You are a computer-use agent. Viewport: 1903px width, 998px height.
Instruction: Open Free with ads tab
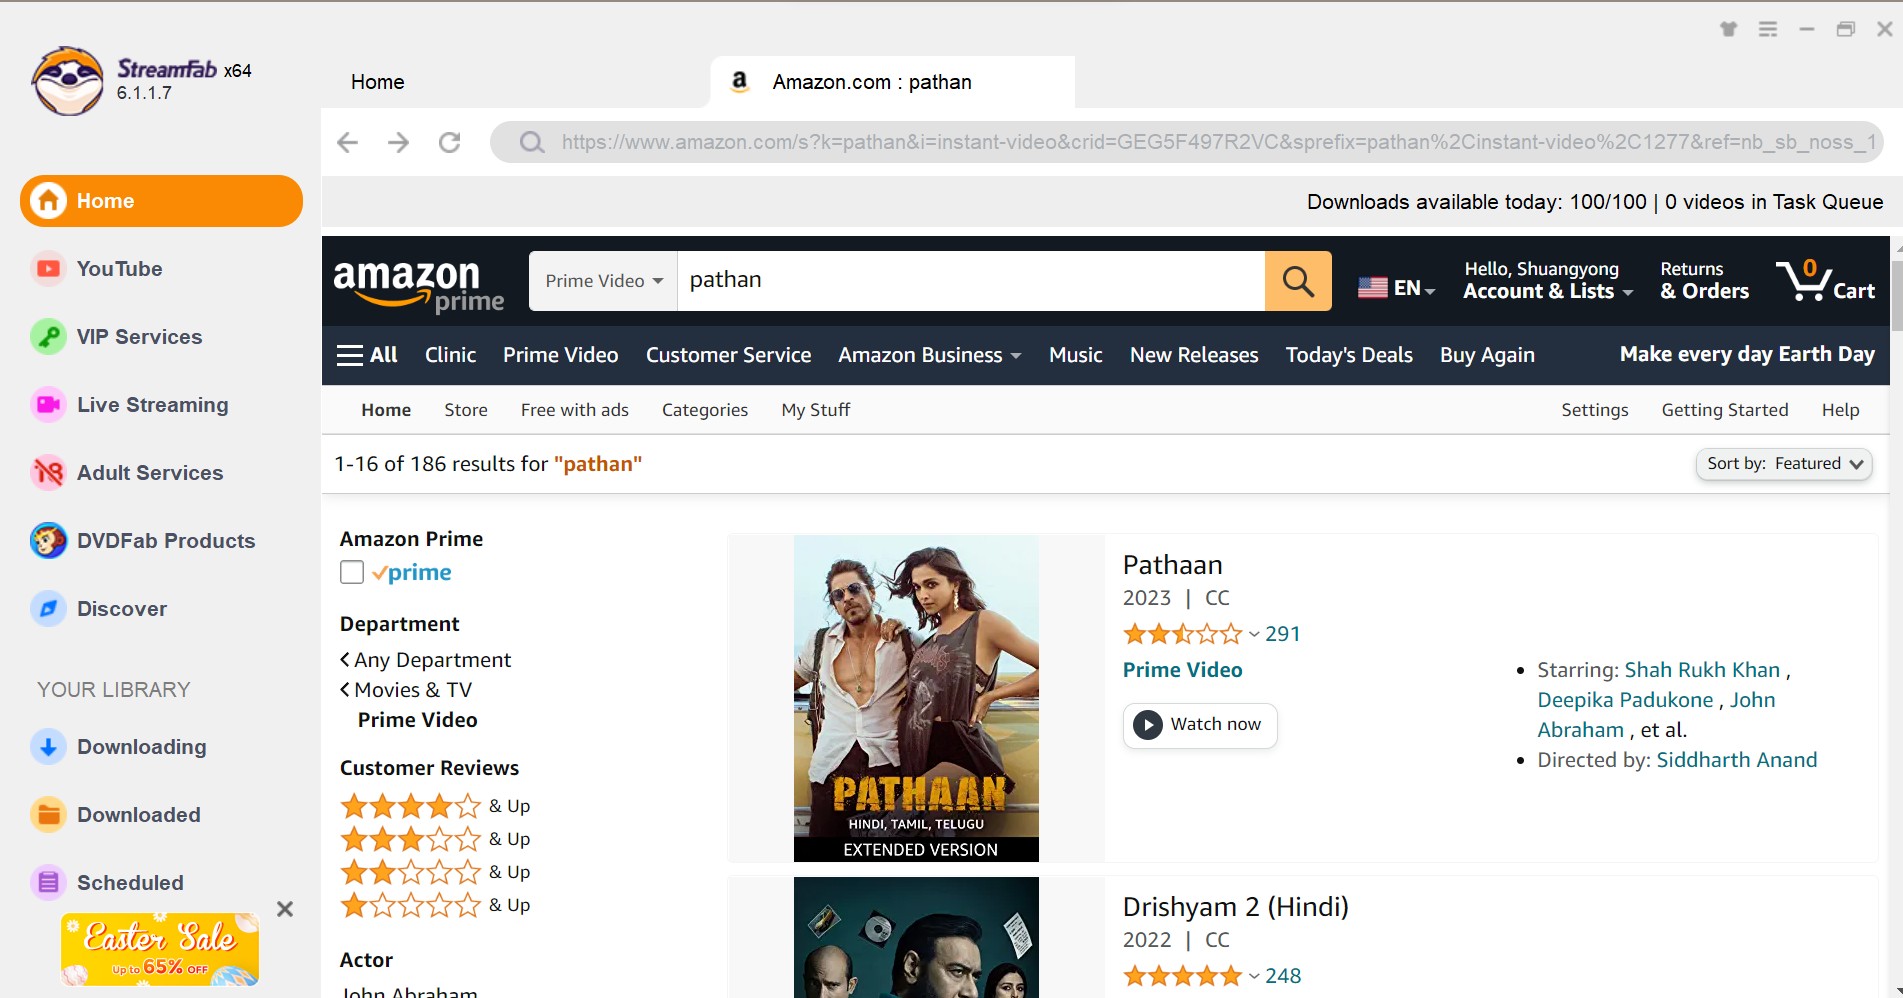(x=575, y=410)
